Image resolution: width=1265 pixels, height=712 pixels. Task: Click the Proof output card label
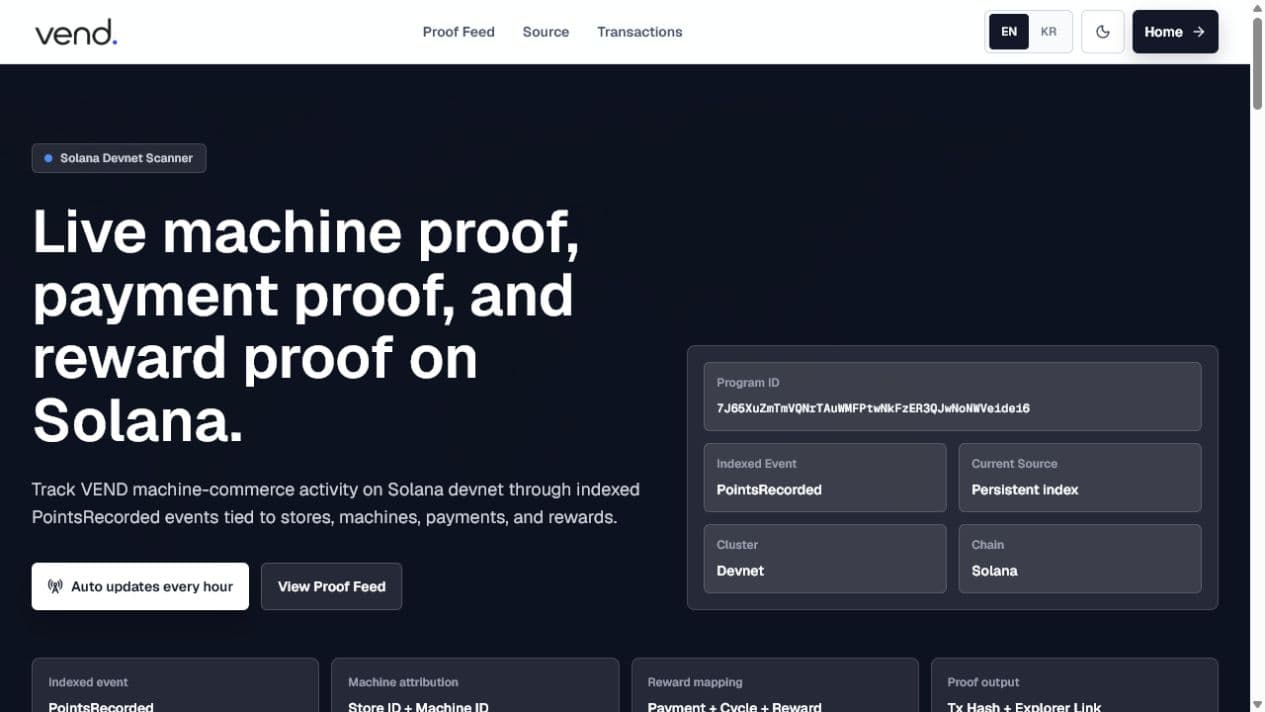tap(983, 682)
